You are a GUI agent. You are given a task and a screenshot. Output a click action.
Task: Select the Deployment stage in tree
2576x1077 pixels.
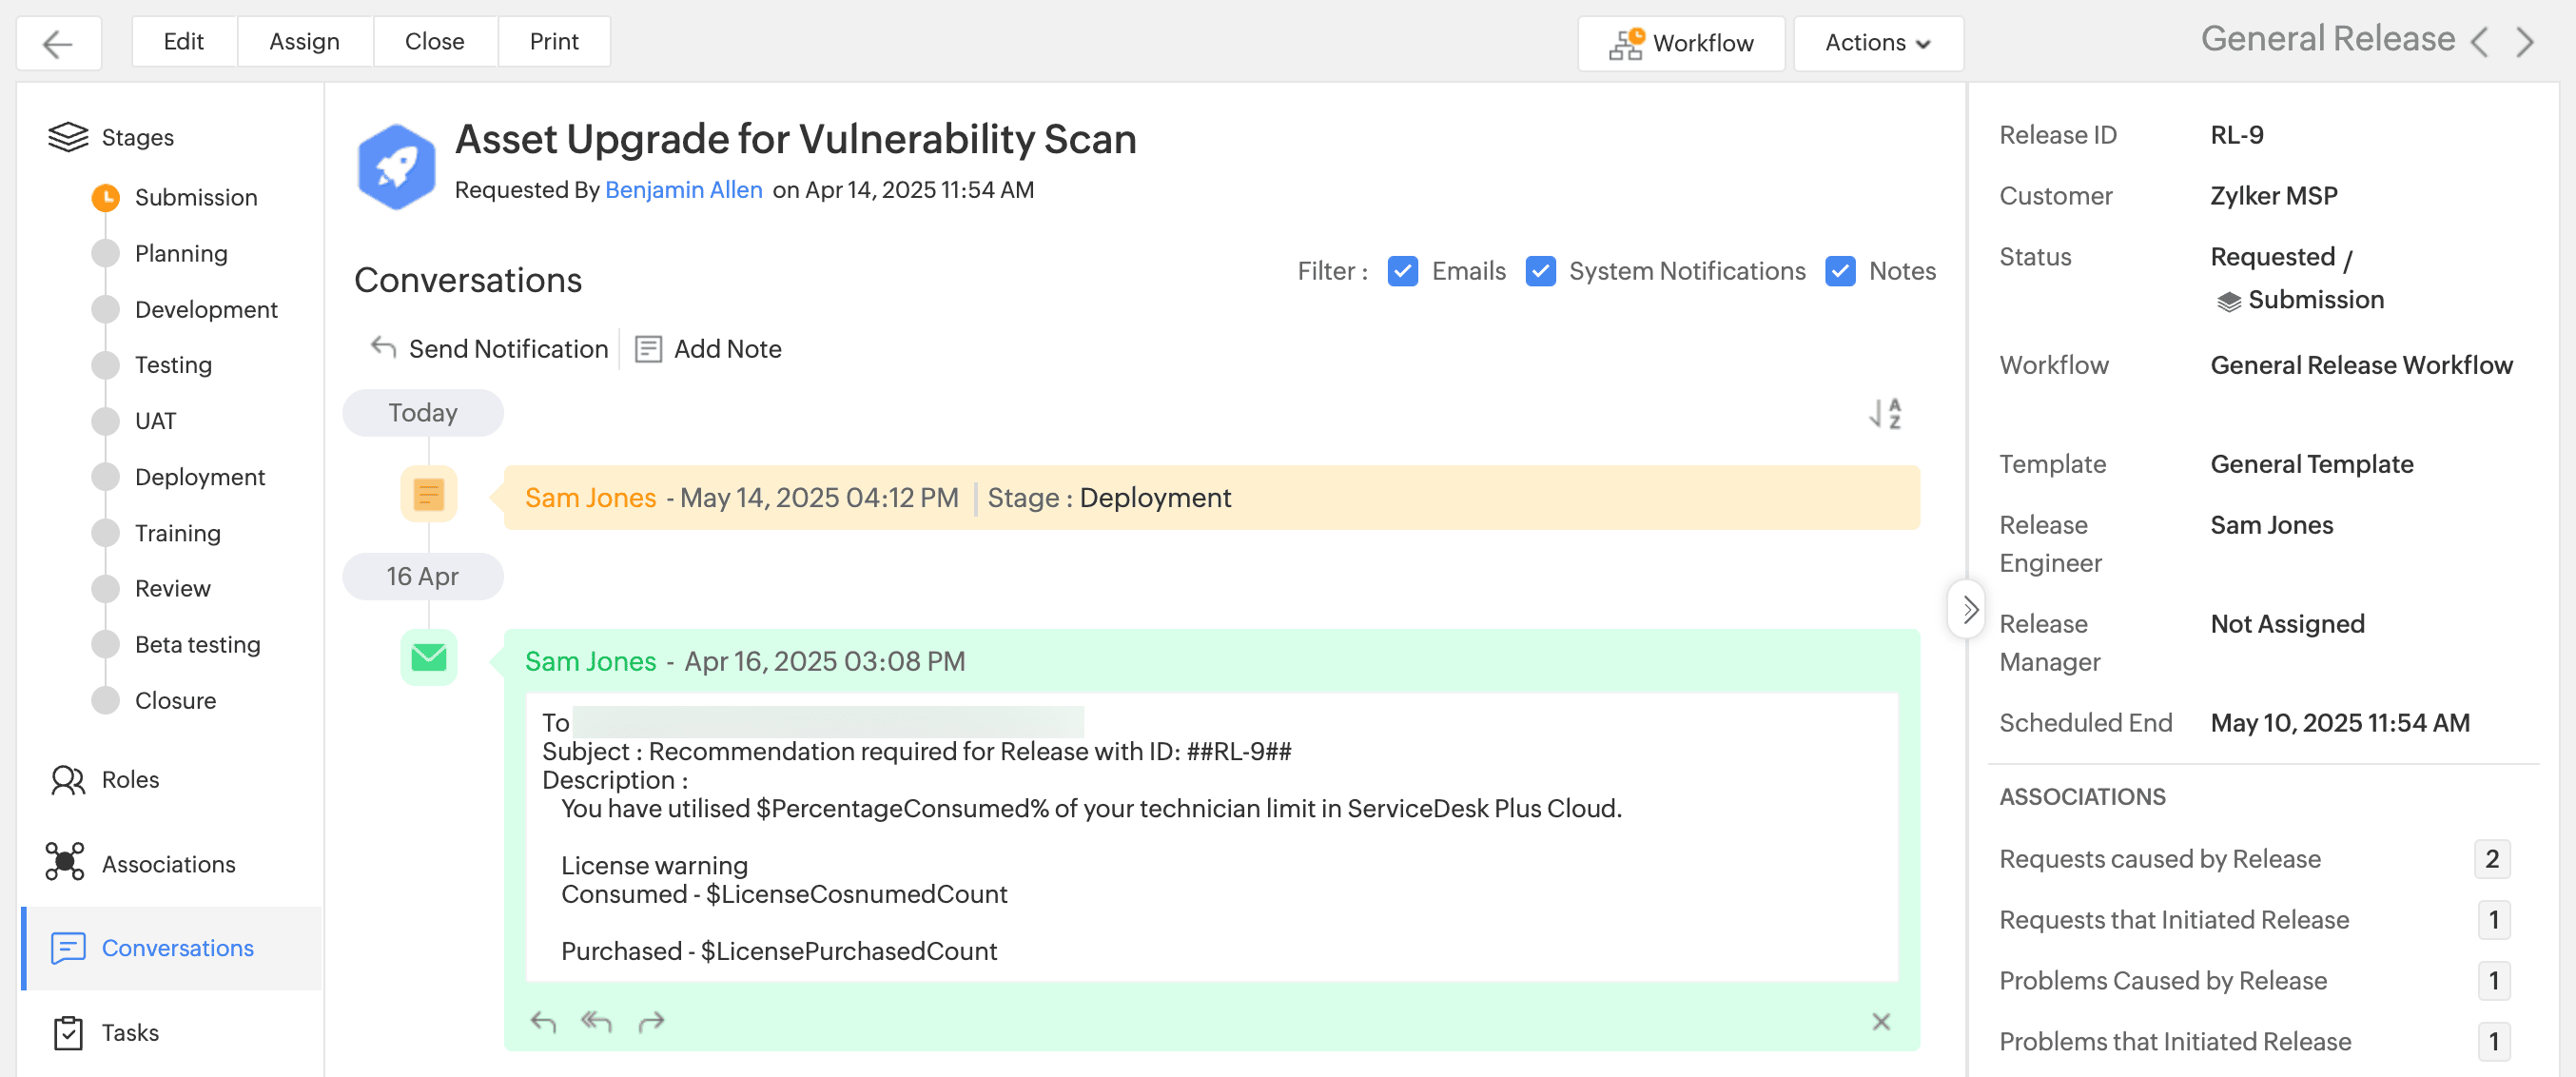tap(199, 477)
